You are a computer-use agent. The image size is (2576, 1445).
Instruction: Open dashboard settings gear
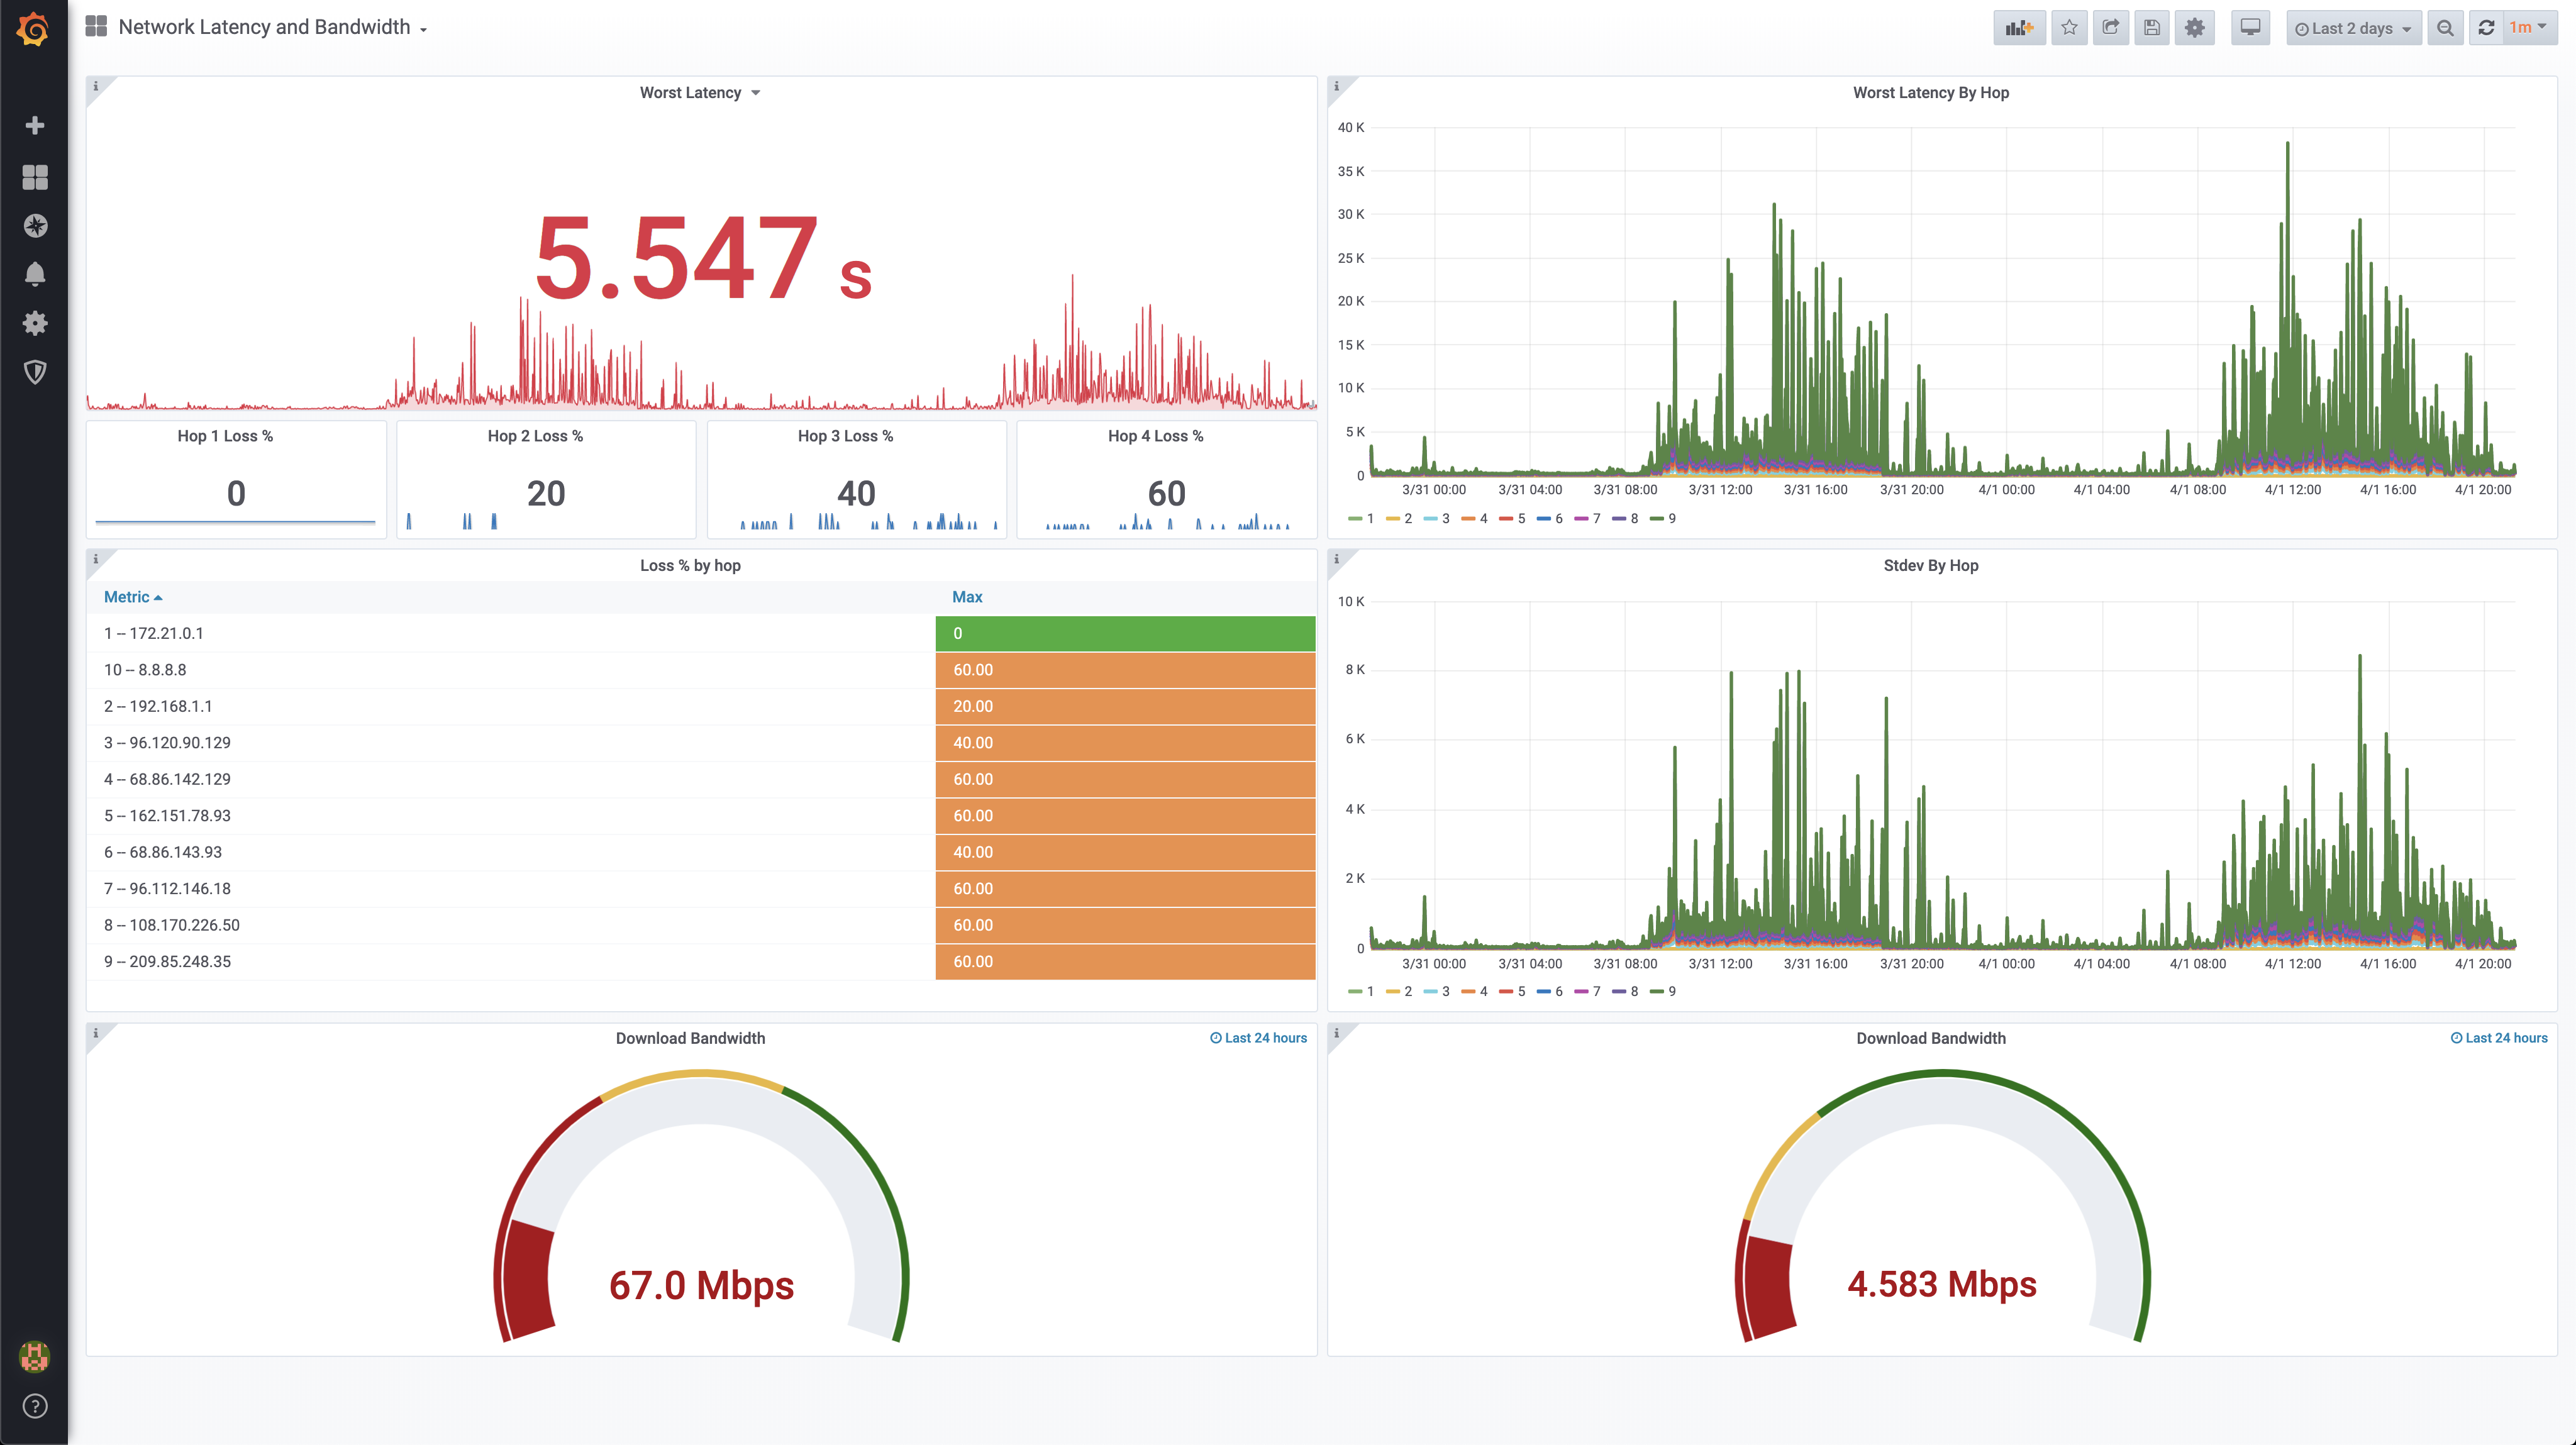(x=2195, y=27)
